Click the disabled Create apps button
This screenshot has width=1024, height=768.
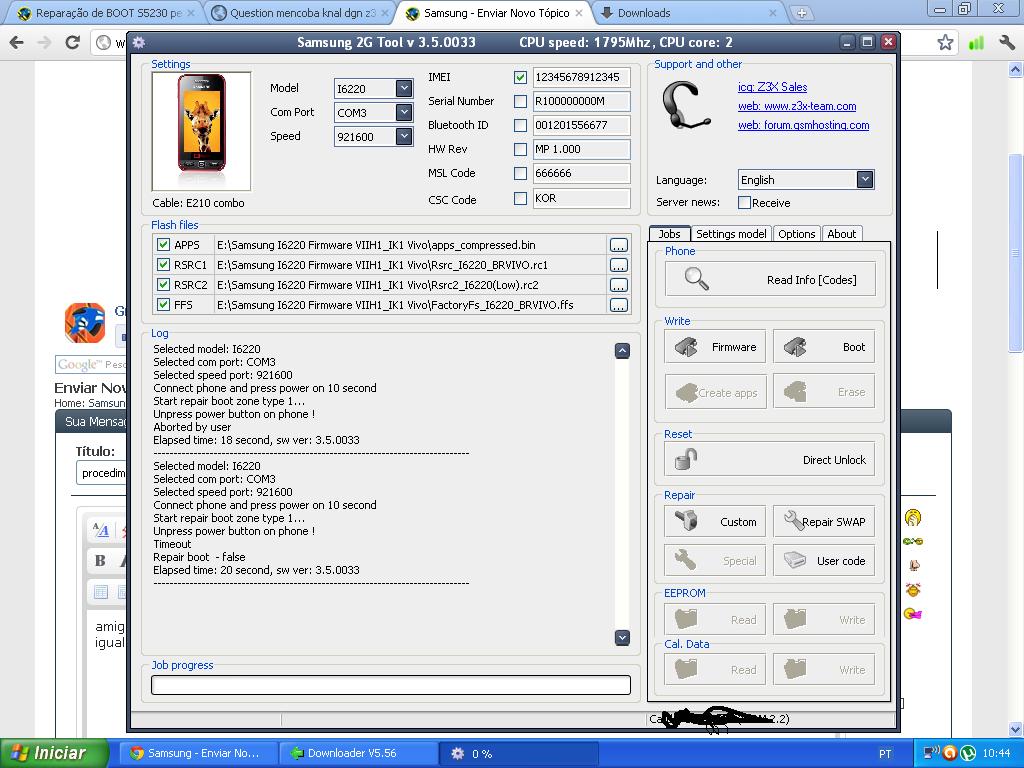pyautogui.click(x=715, y=392)
